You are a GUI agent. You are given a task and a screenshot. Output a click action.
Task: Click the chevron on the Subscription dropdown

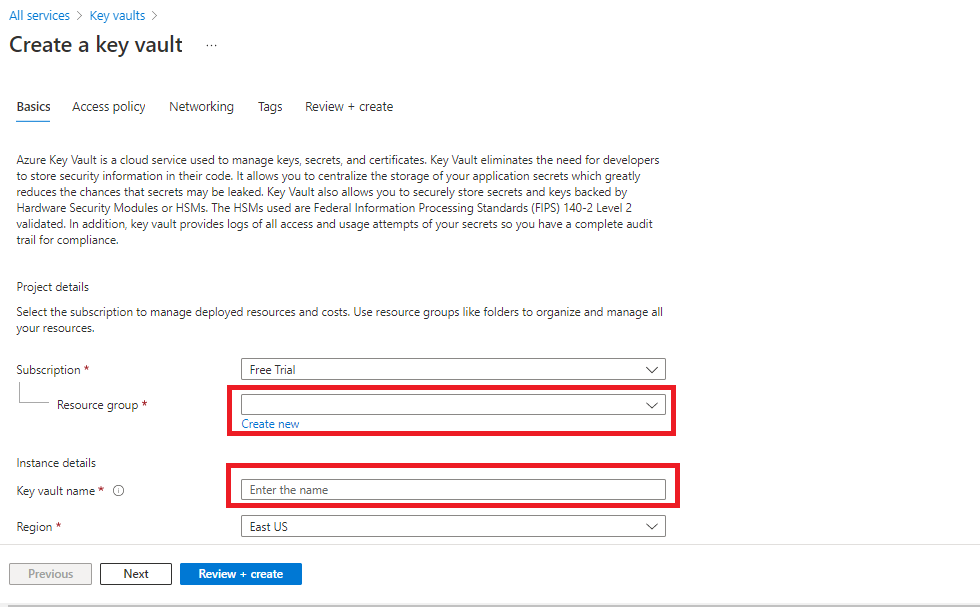[x=652, y=369]
